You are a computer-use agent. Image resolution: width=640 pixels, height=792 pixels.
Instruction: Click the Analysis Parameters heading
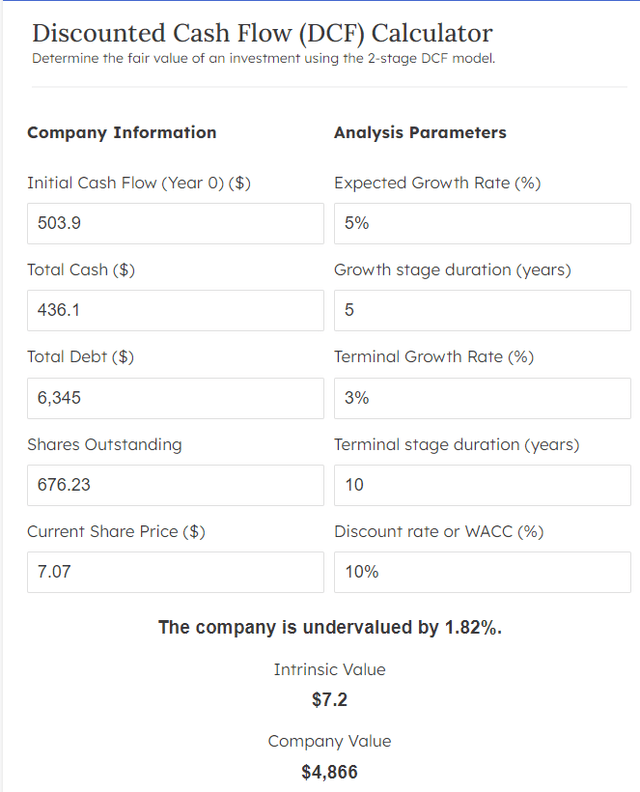(x=420, y=132)
